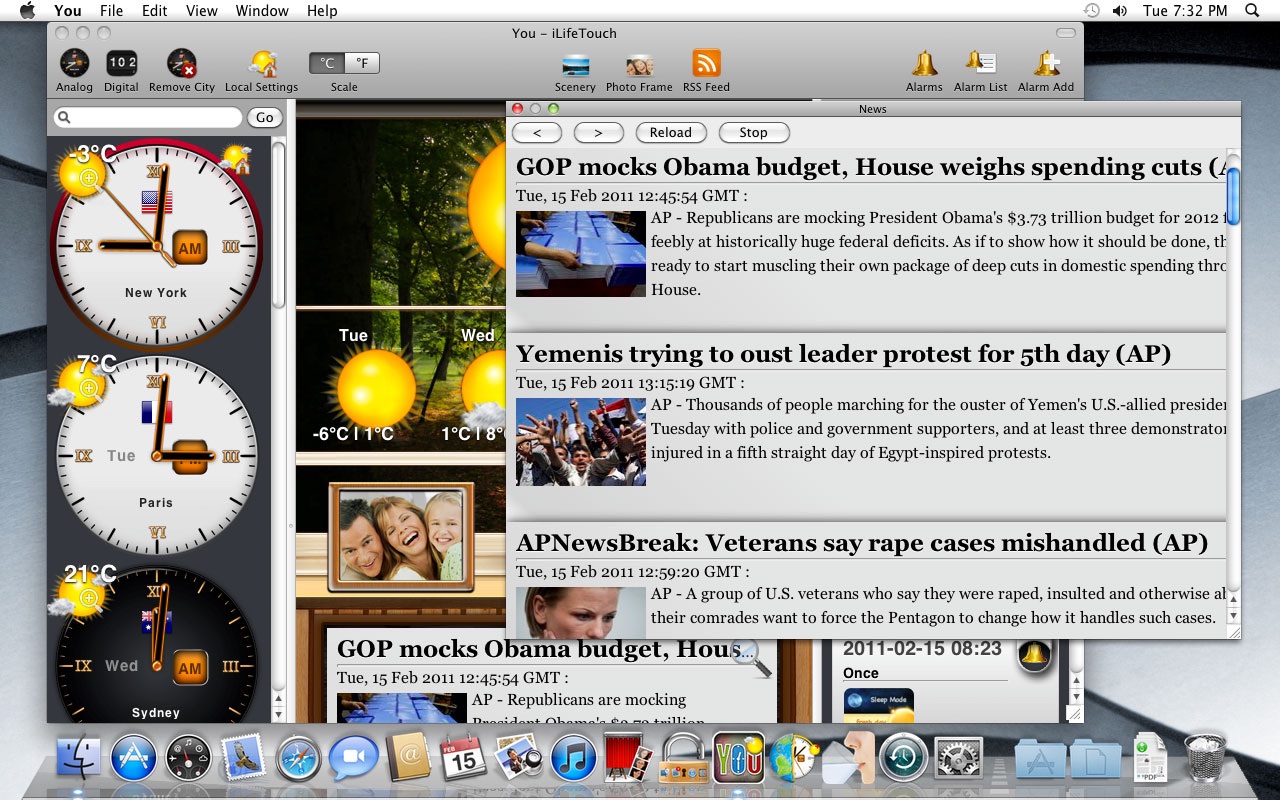The image size is (1280, 800).
Task: Switch temperature scale to °F
Action: coord(362,63)
